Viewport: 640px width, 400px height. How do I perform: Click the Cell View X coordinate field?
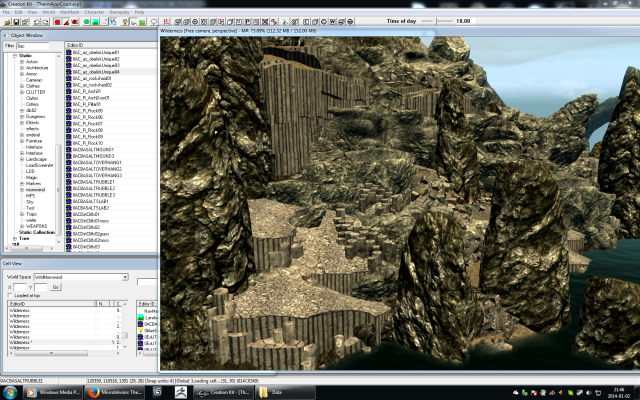pyautogui.click(x=20, y=287)
